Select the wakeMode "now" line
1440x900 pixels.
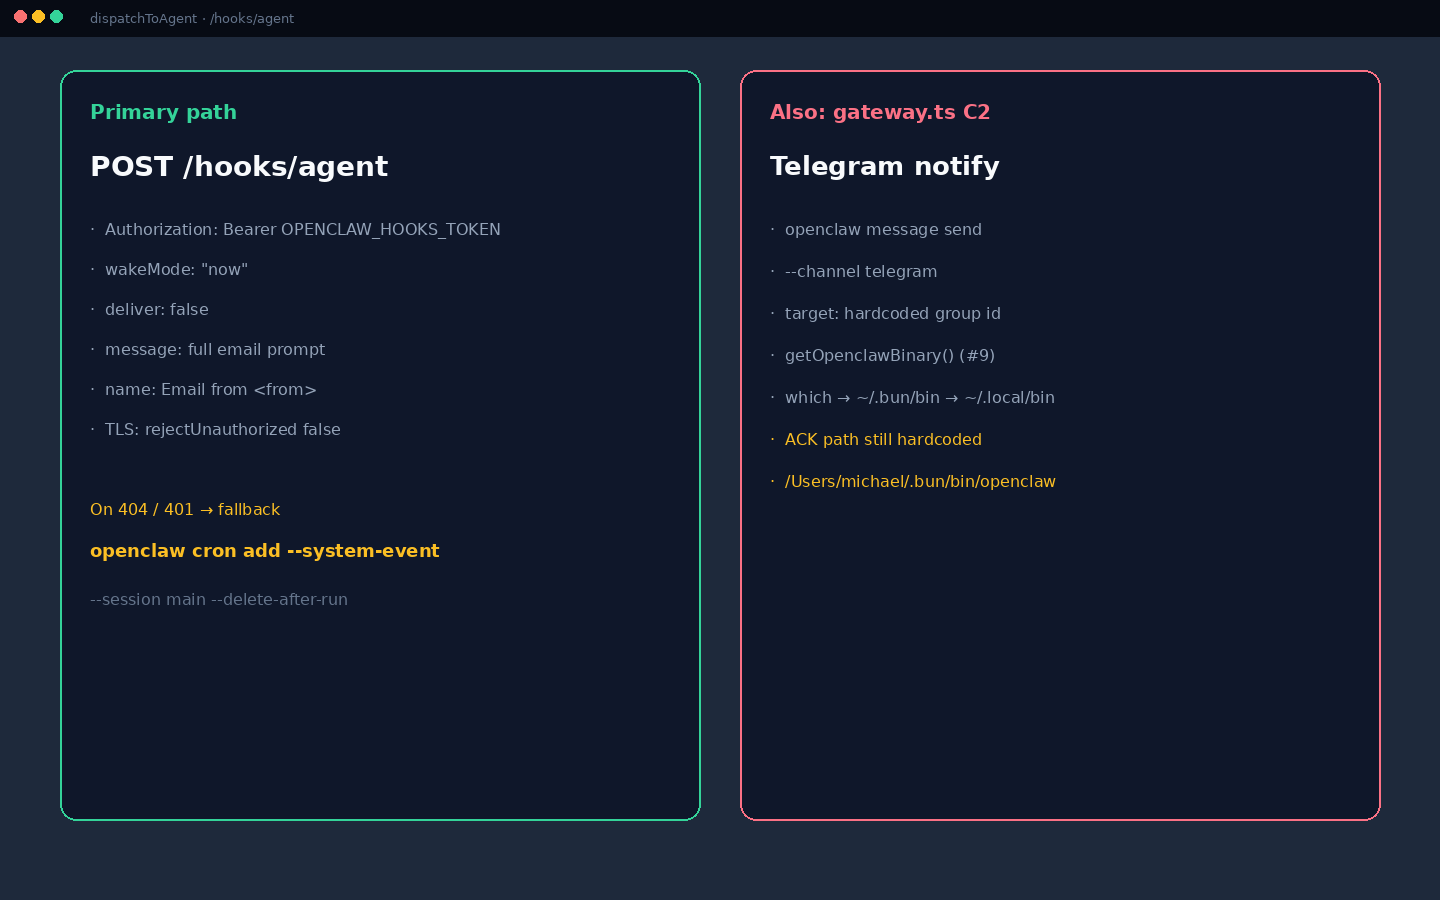[x=176, y=270]
